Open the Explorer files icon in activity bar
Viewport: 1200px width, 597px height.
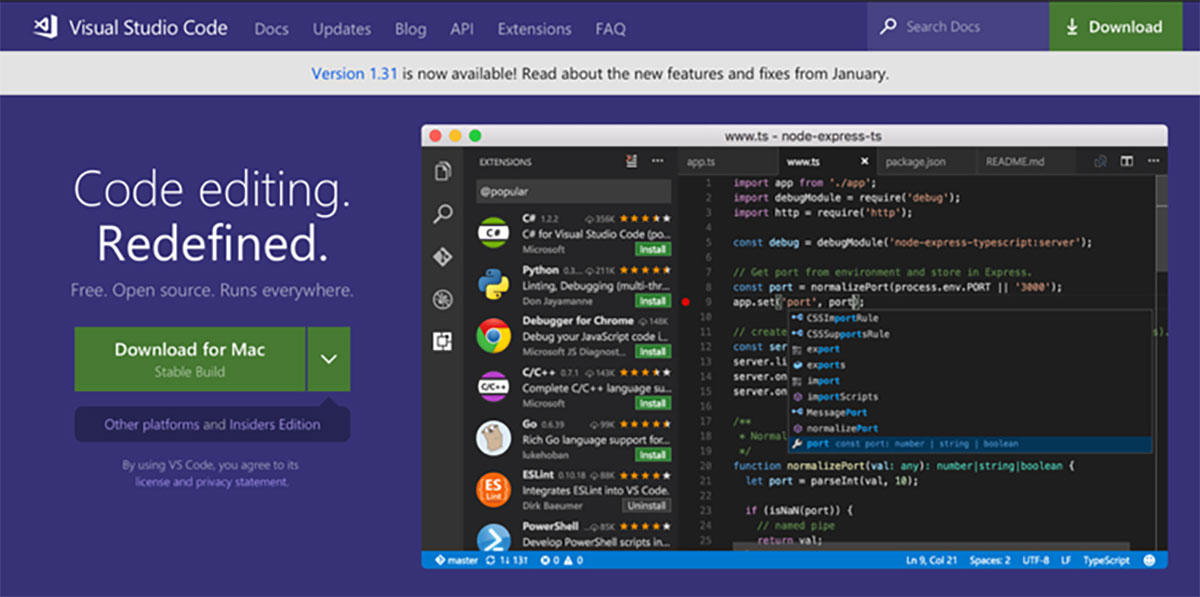[x=443, y=172]
